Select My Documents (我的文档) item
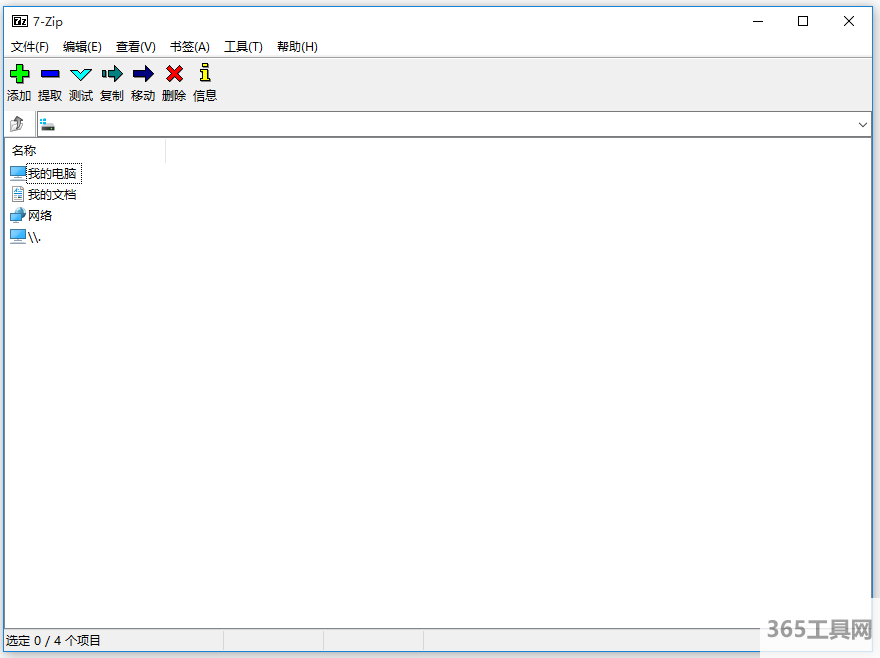This screenshot has width=880, height=658. (51, 195)
